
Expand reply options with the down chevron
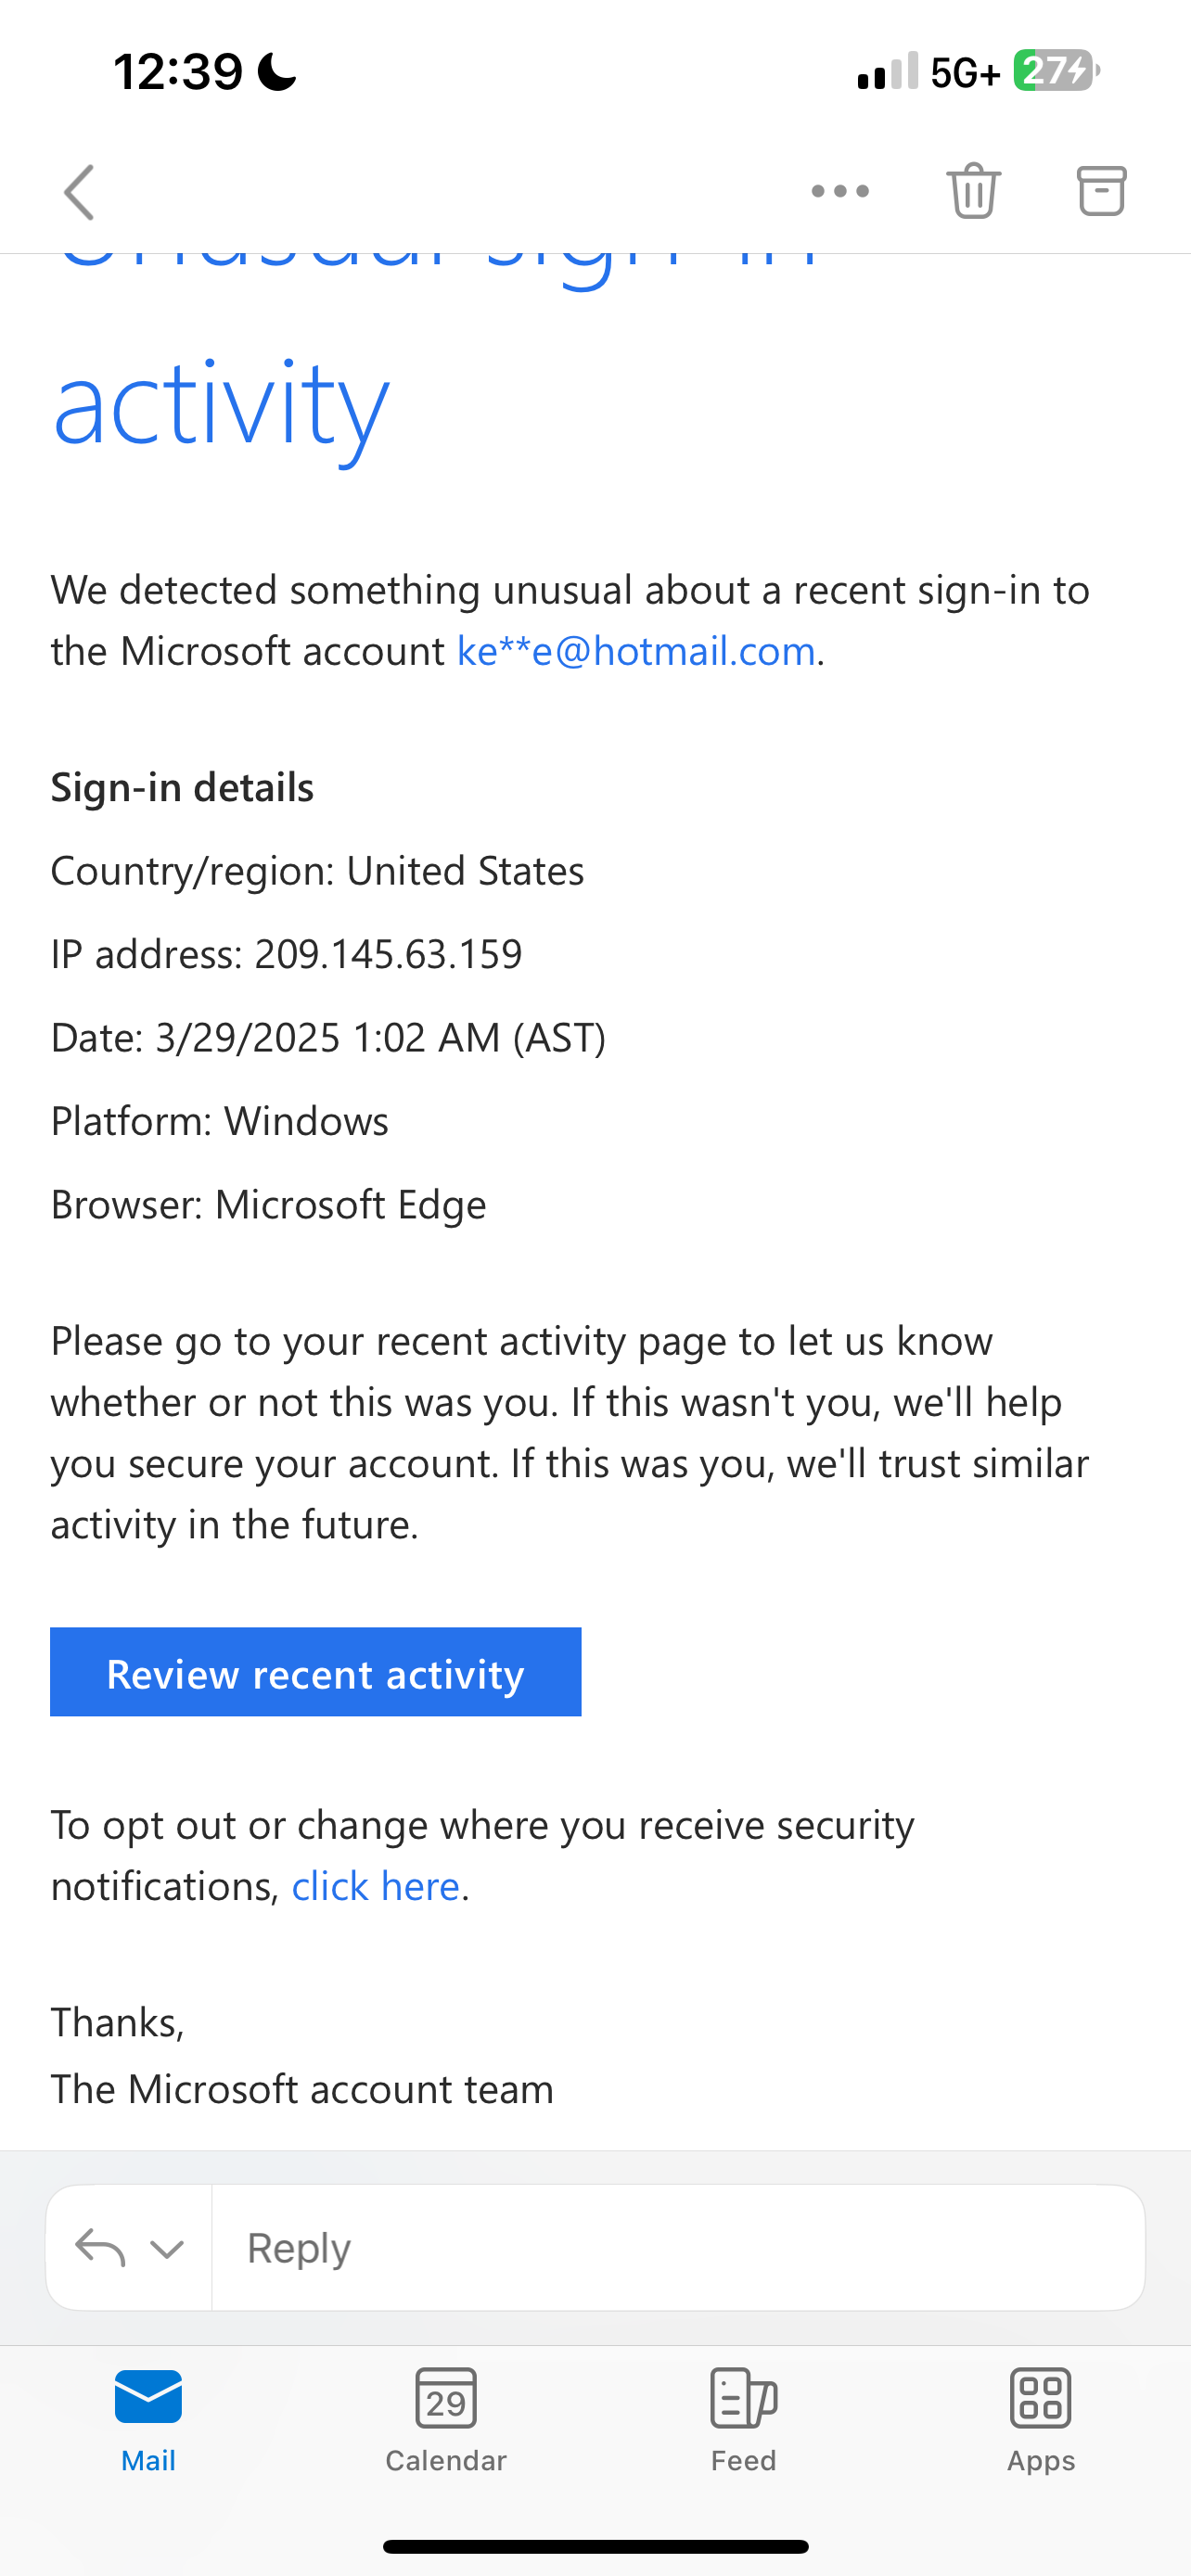166,2249
